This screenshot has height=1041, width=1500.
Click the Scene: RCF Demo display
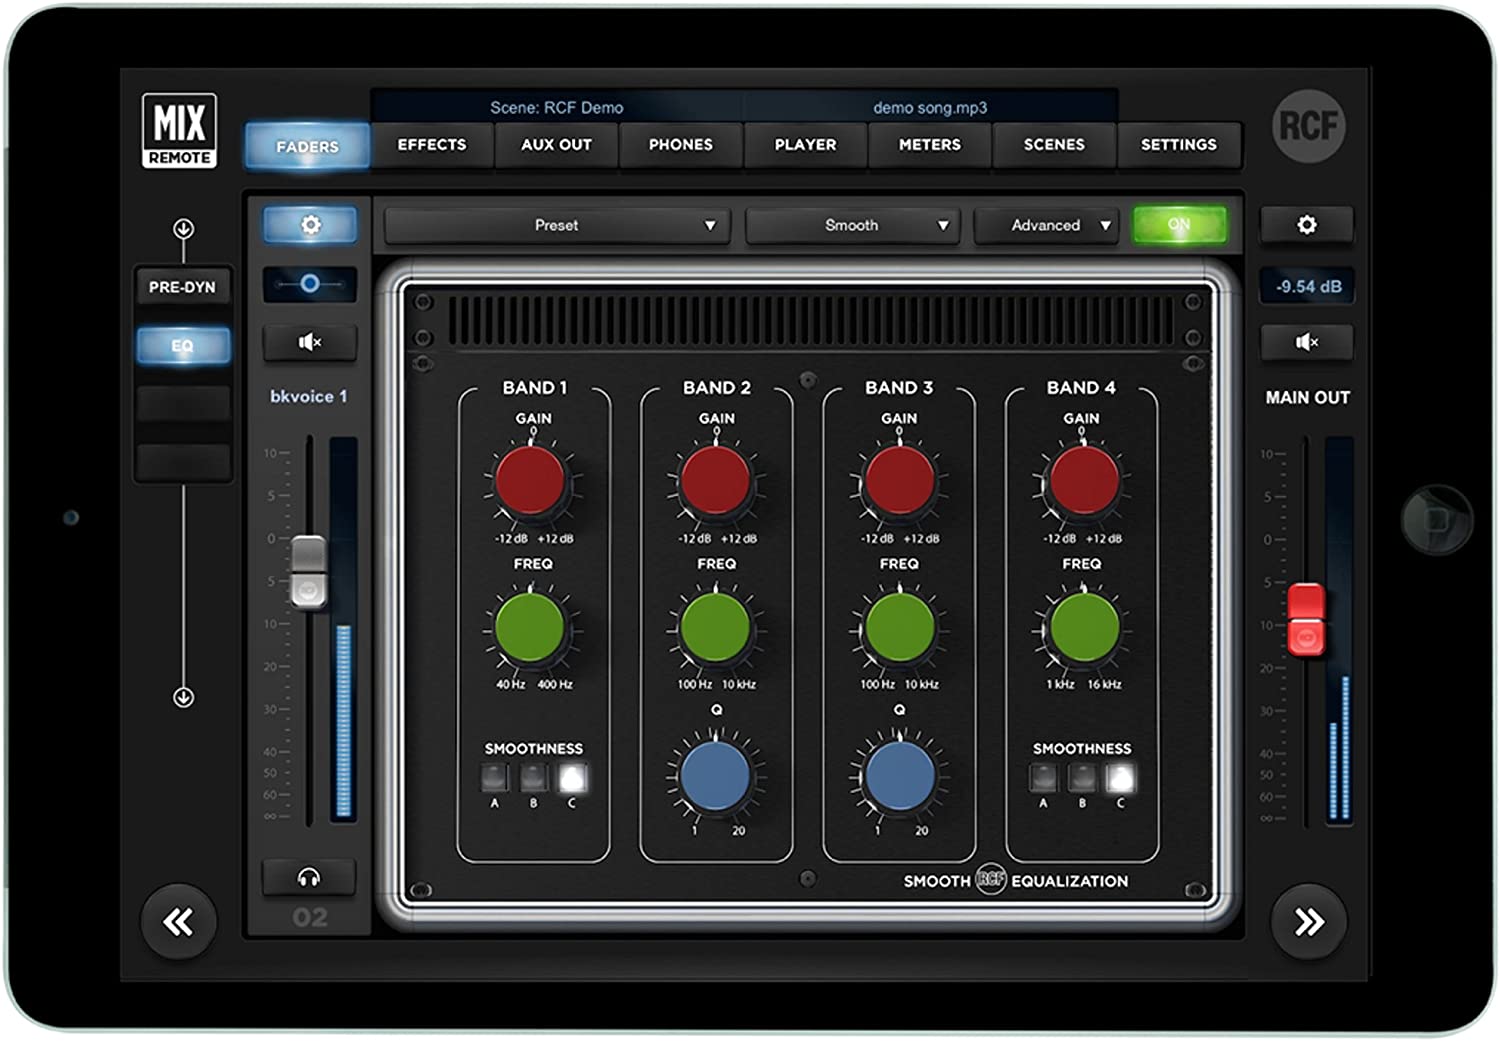(x=557, y=107)
